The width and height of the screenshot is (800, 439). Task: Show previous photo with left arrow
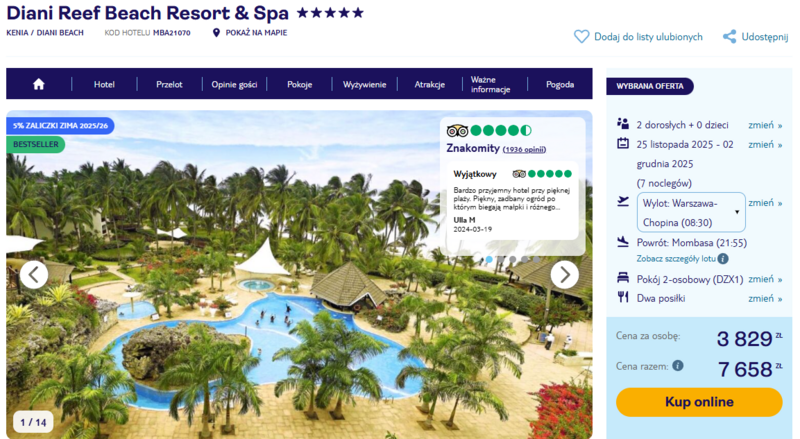click(34, 275)
